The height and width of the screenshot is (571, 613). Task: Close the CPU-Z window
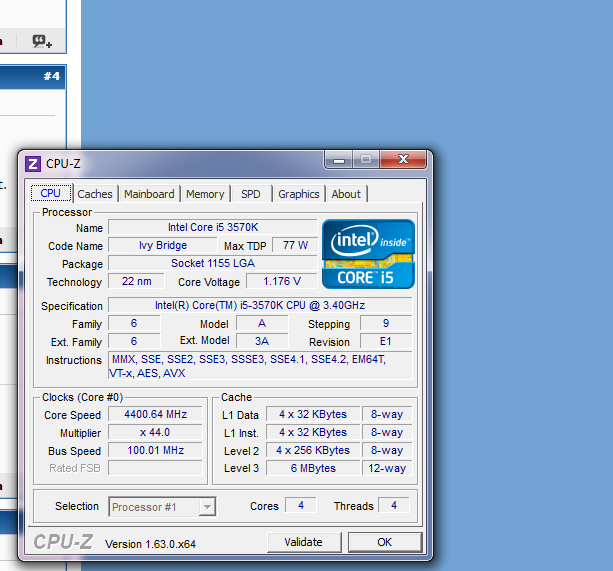[x=403, y=159]
